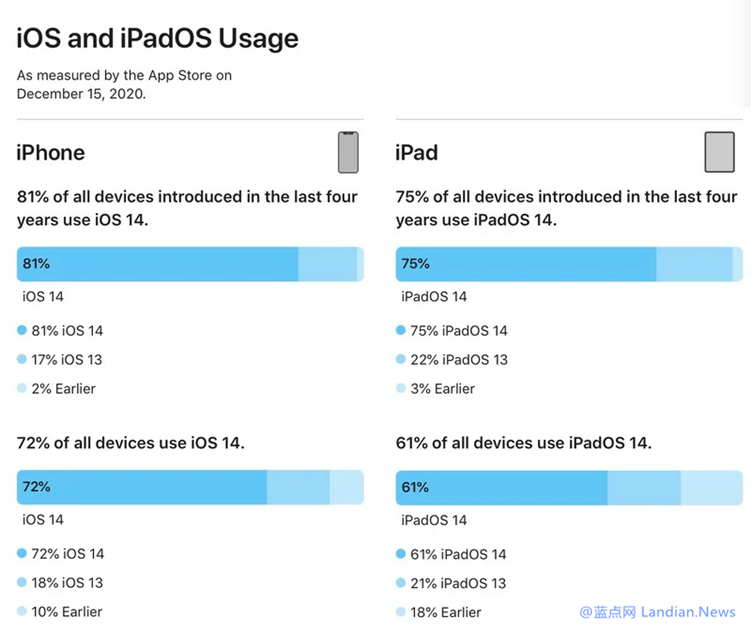Click the iPhone device icon

[x=347, y=152]
